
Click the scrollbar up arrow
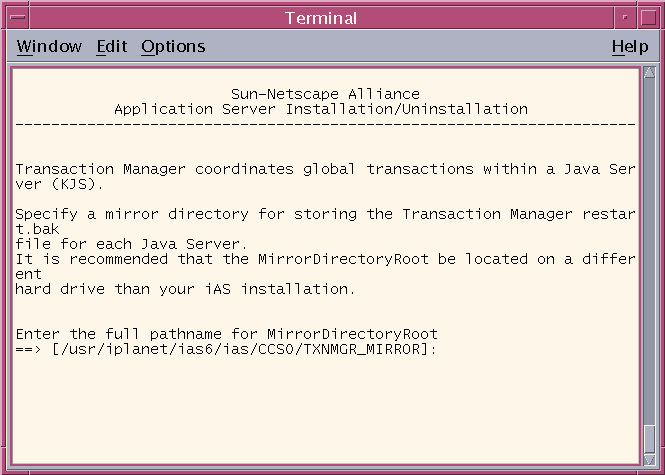[649, 73]
